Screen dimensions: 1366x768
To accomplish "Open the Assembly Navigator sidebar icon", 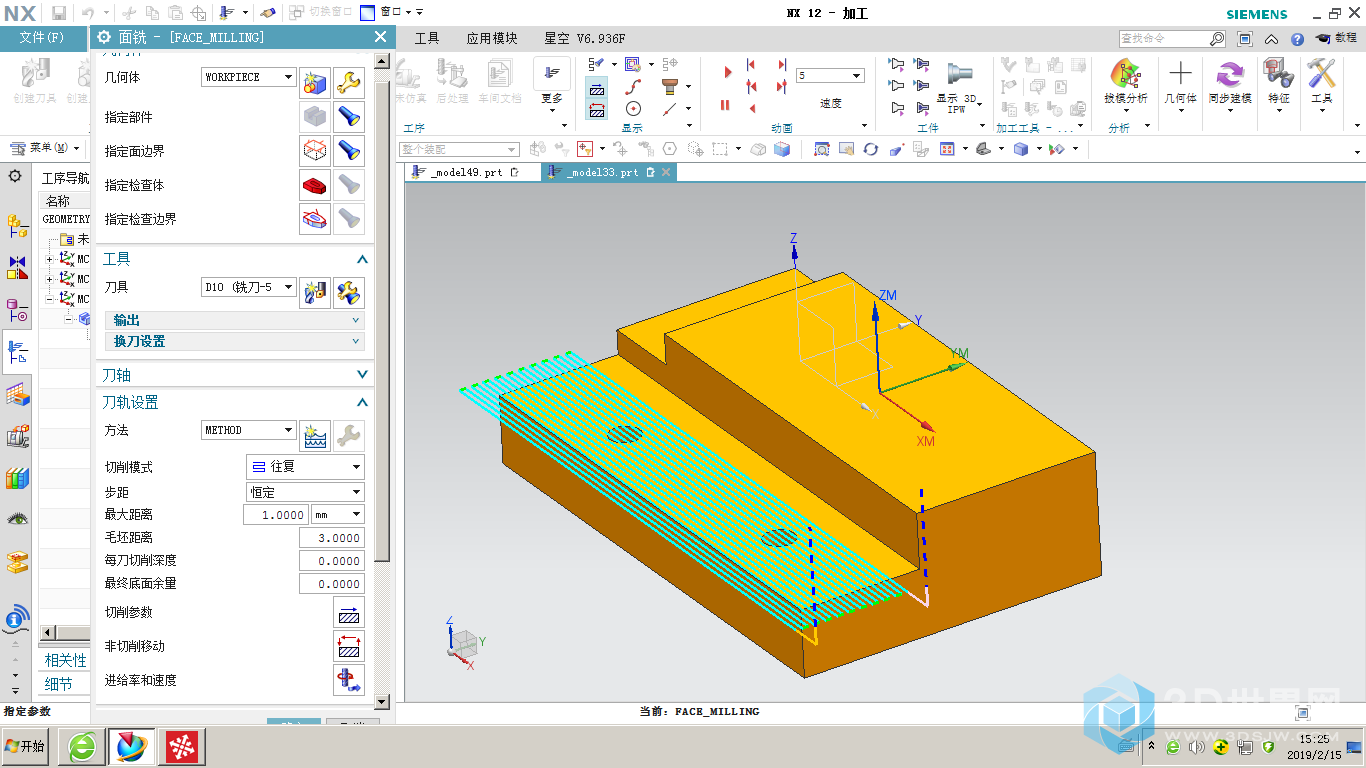I will [x=17, y=227].
